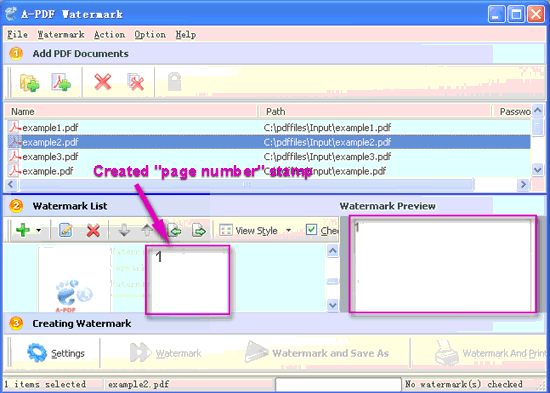Click the Import watermark icon with left green arrow

[x=175, y=231]
